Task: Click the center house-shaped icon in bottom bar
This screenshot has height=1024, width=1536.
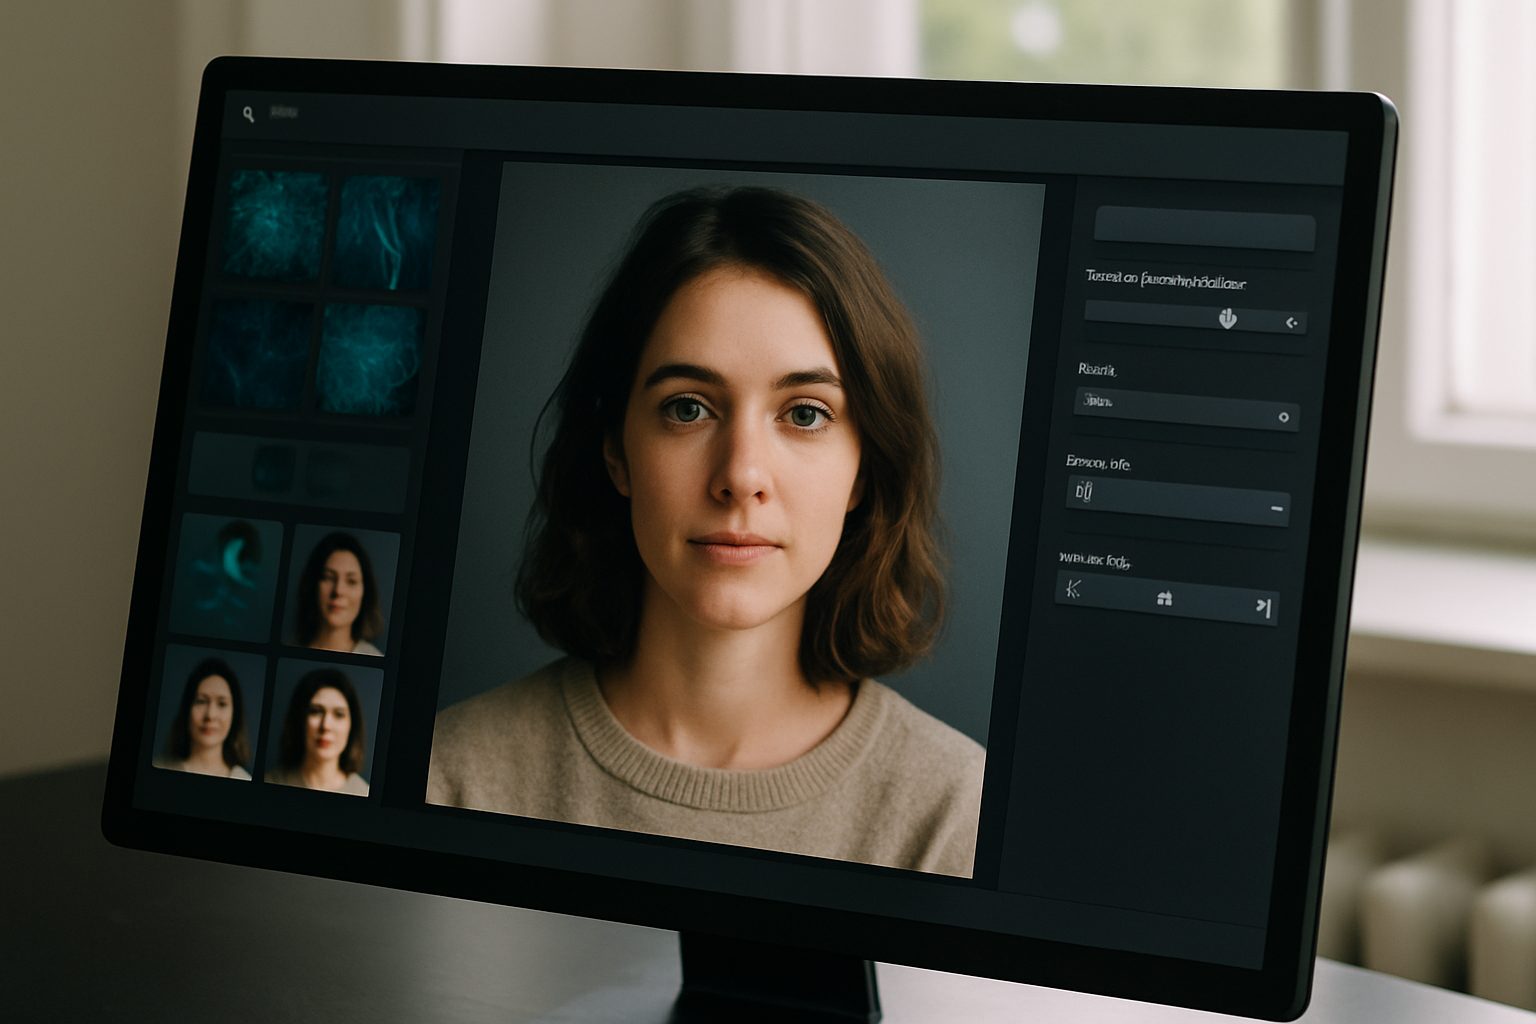Action: [1164, 598]
